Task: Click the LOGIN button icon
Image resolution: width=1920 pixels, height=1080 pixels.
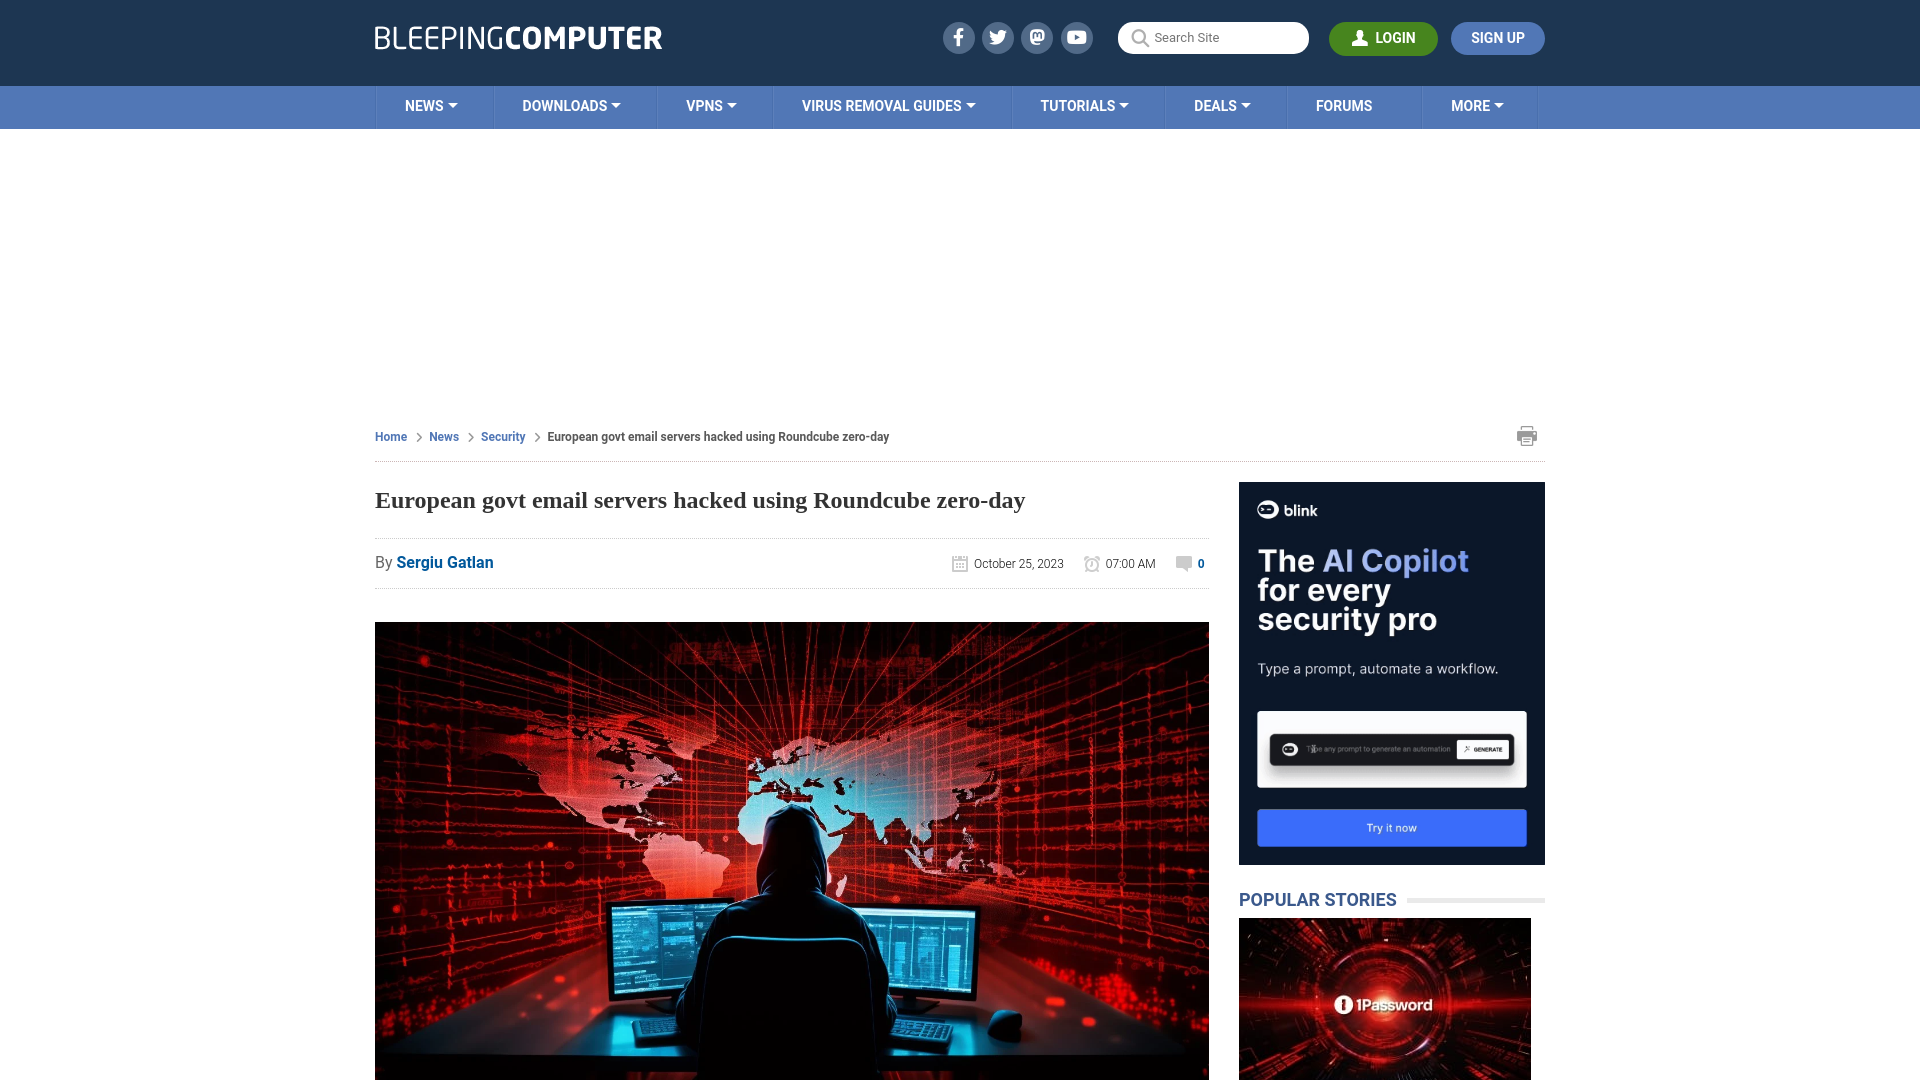Action: [1358, 38]
